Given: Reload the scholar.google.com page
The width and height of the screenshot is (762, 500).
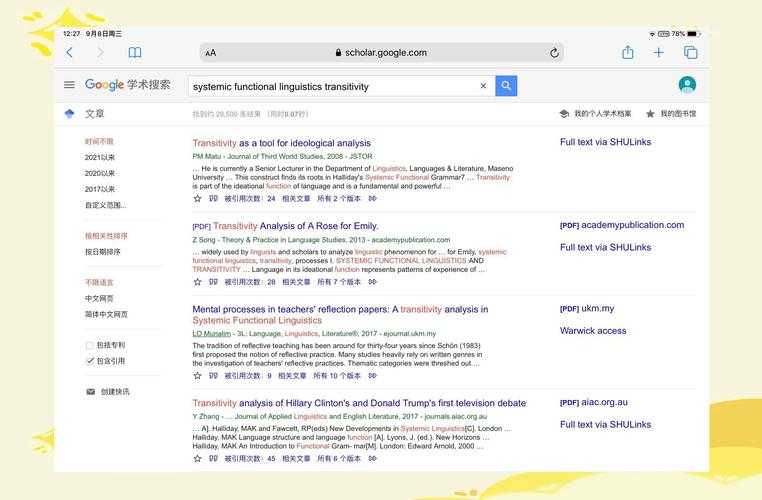Looking at the screenshot, I should coord(554,53).
